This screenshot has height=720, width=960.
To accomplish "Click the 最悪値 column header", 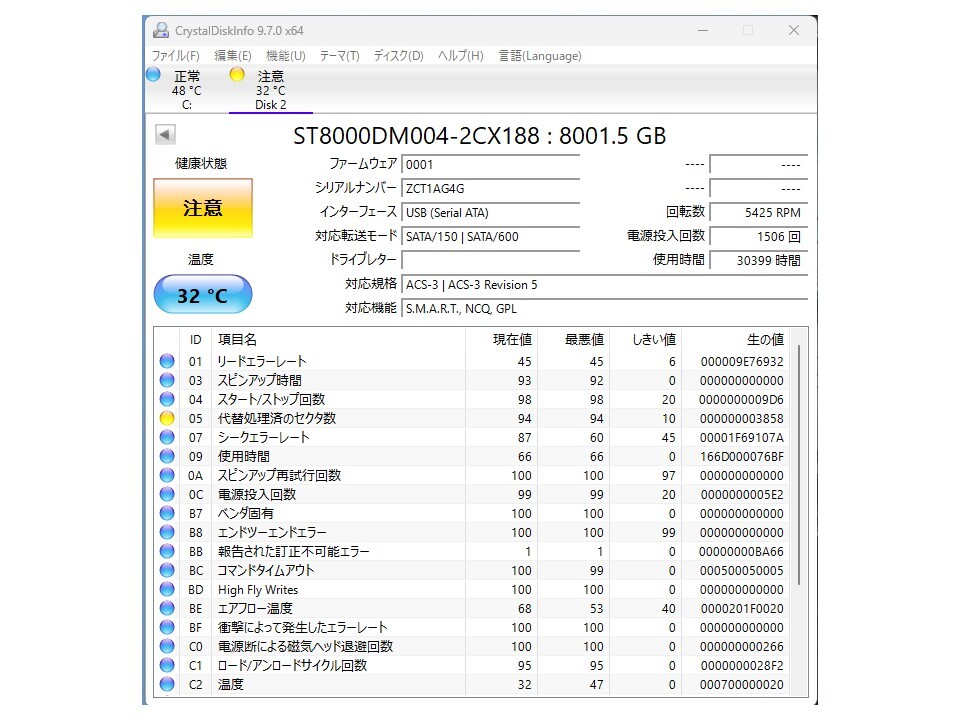I will pos(574,340).
